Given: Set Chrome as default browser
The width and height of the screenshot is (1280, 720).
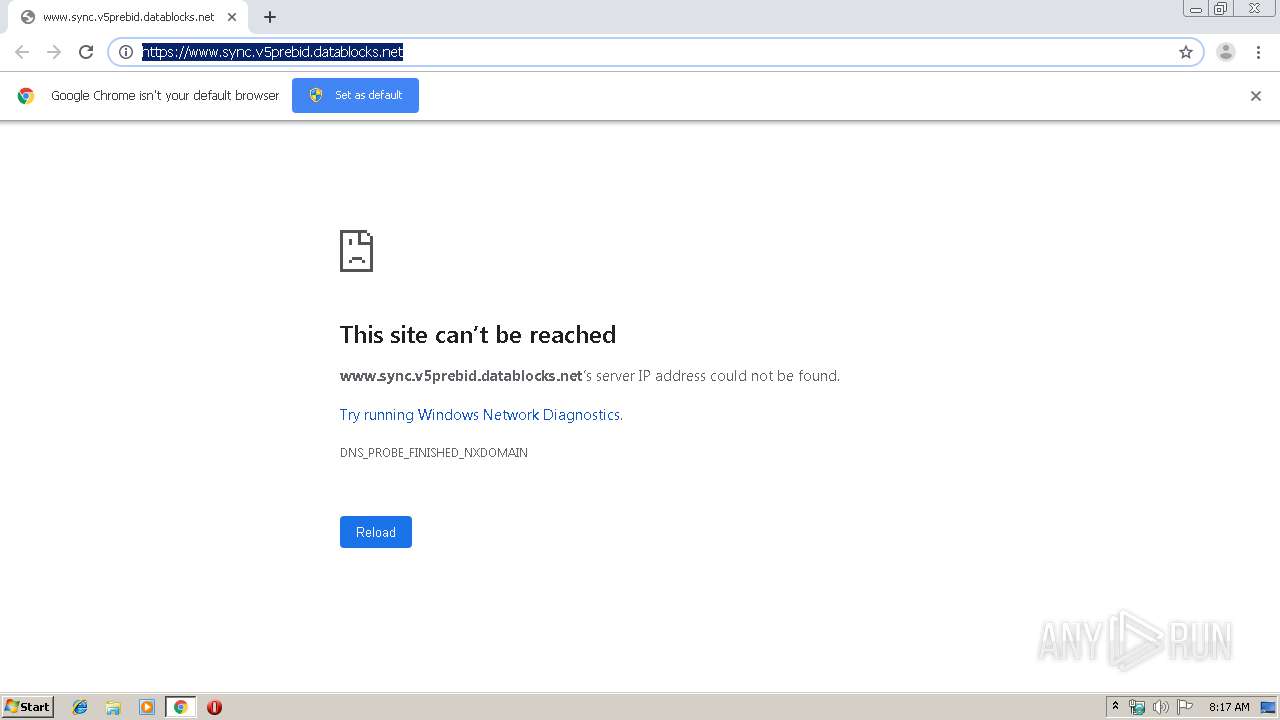Looking at the screenshot, I should click(355, 95).
